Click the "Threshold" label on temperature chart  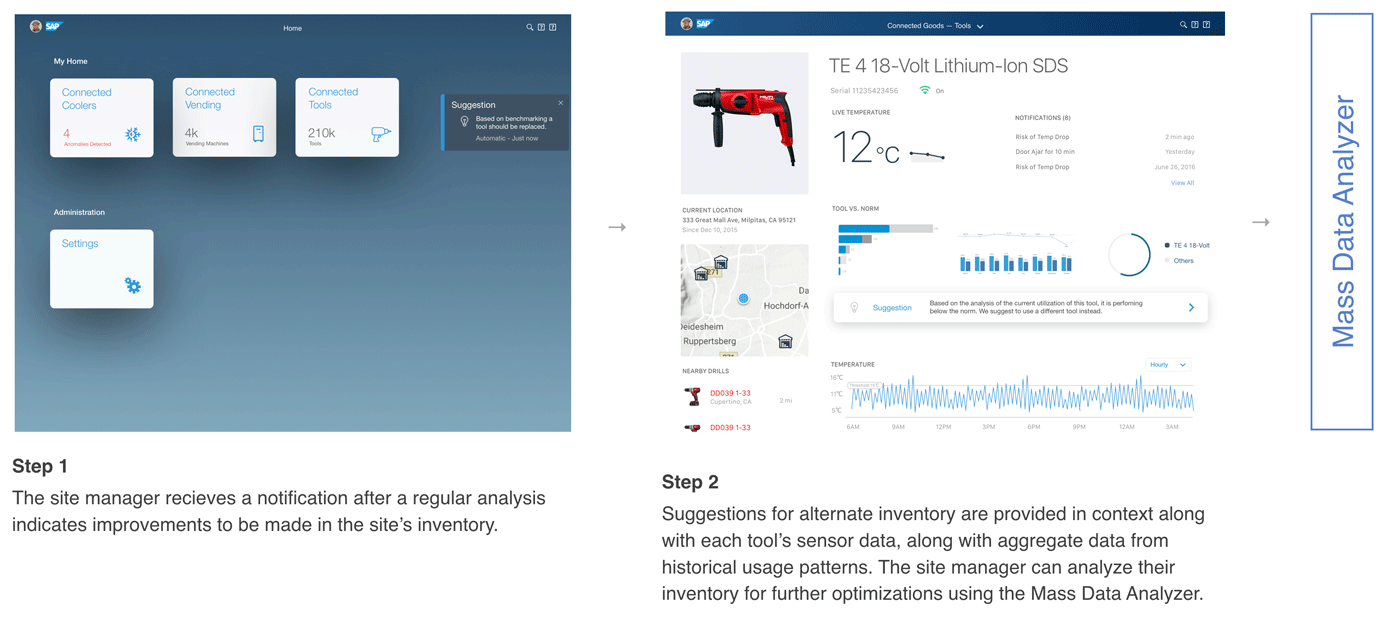click(863, 385)
